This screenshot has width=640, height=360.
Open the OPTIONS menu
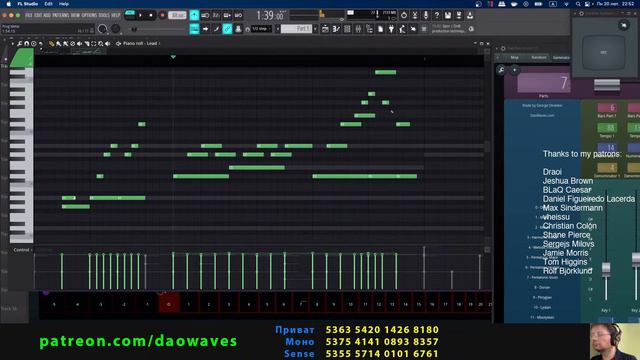click(89, 15)
